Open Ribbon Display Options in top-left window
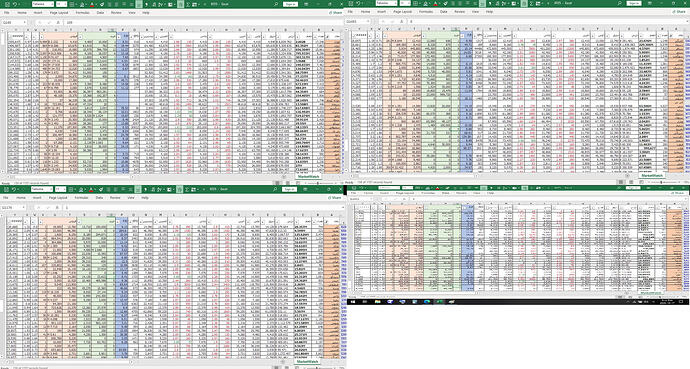690x369 pixels. [x=306, y=4]
